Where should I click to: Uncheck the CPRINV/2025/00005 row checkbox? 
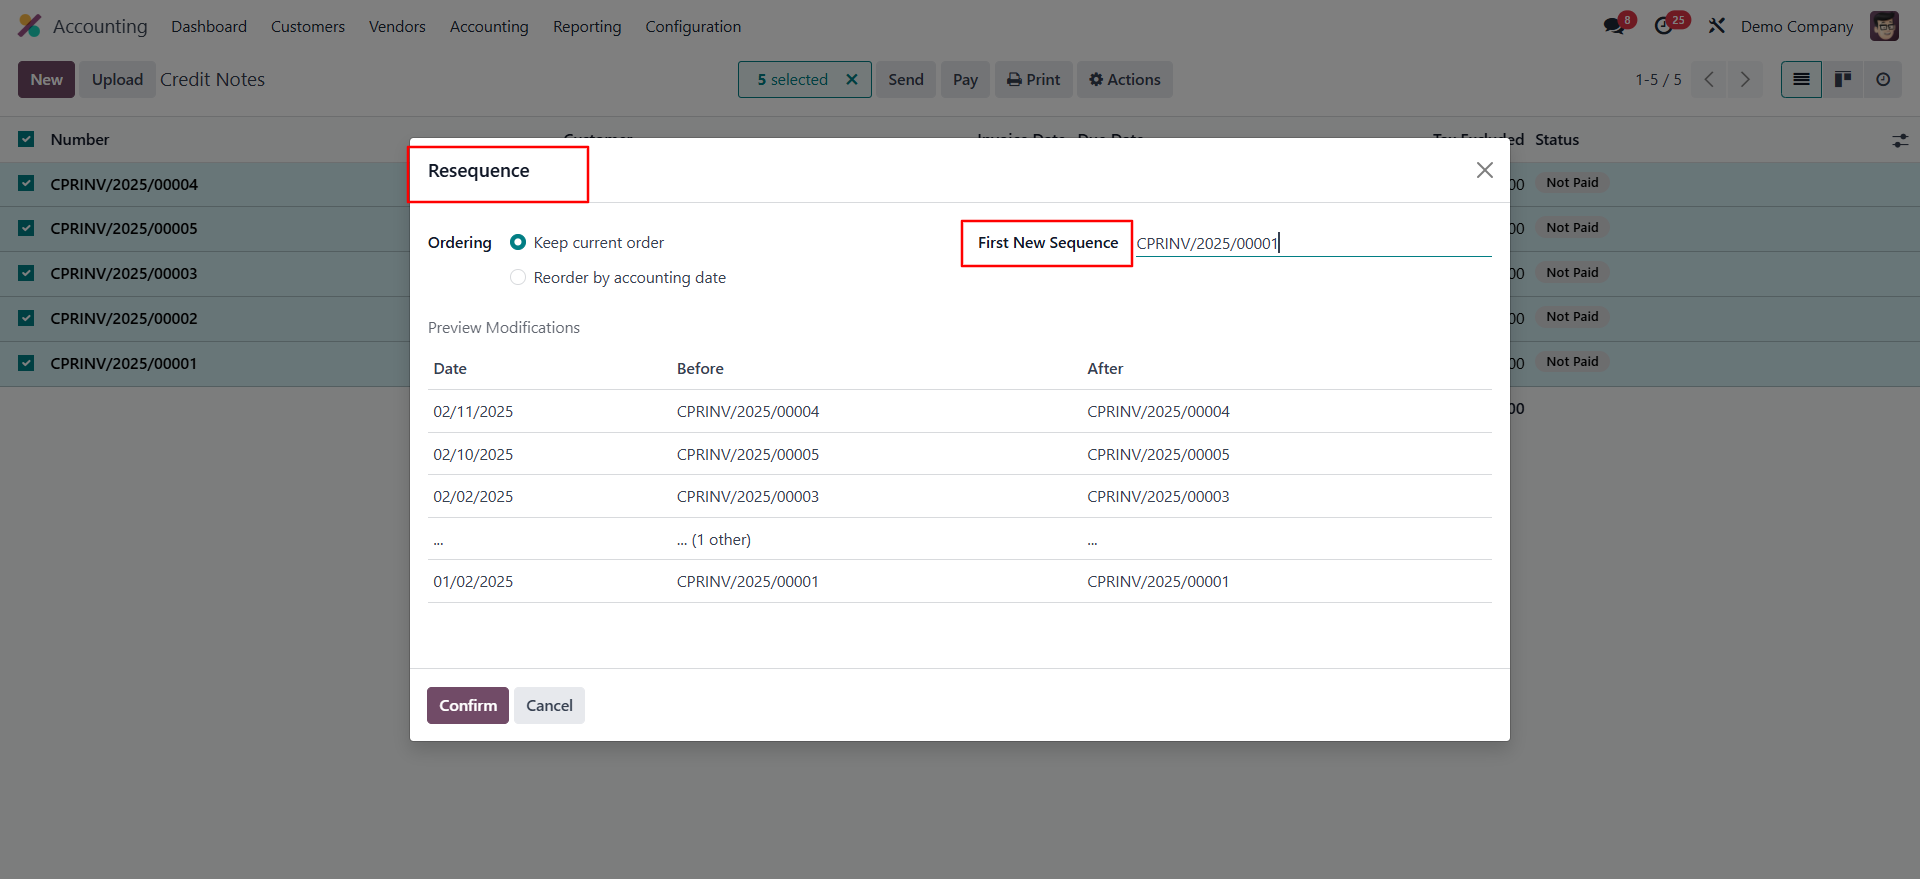click(26, 229)
